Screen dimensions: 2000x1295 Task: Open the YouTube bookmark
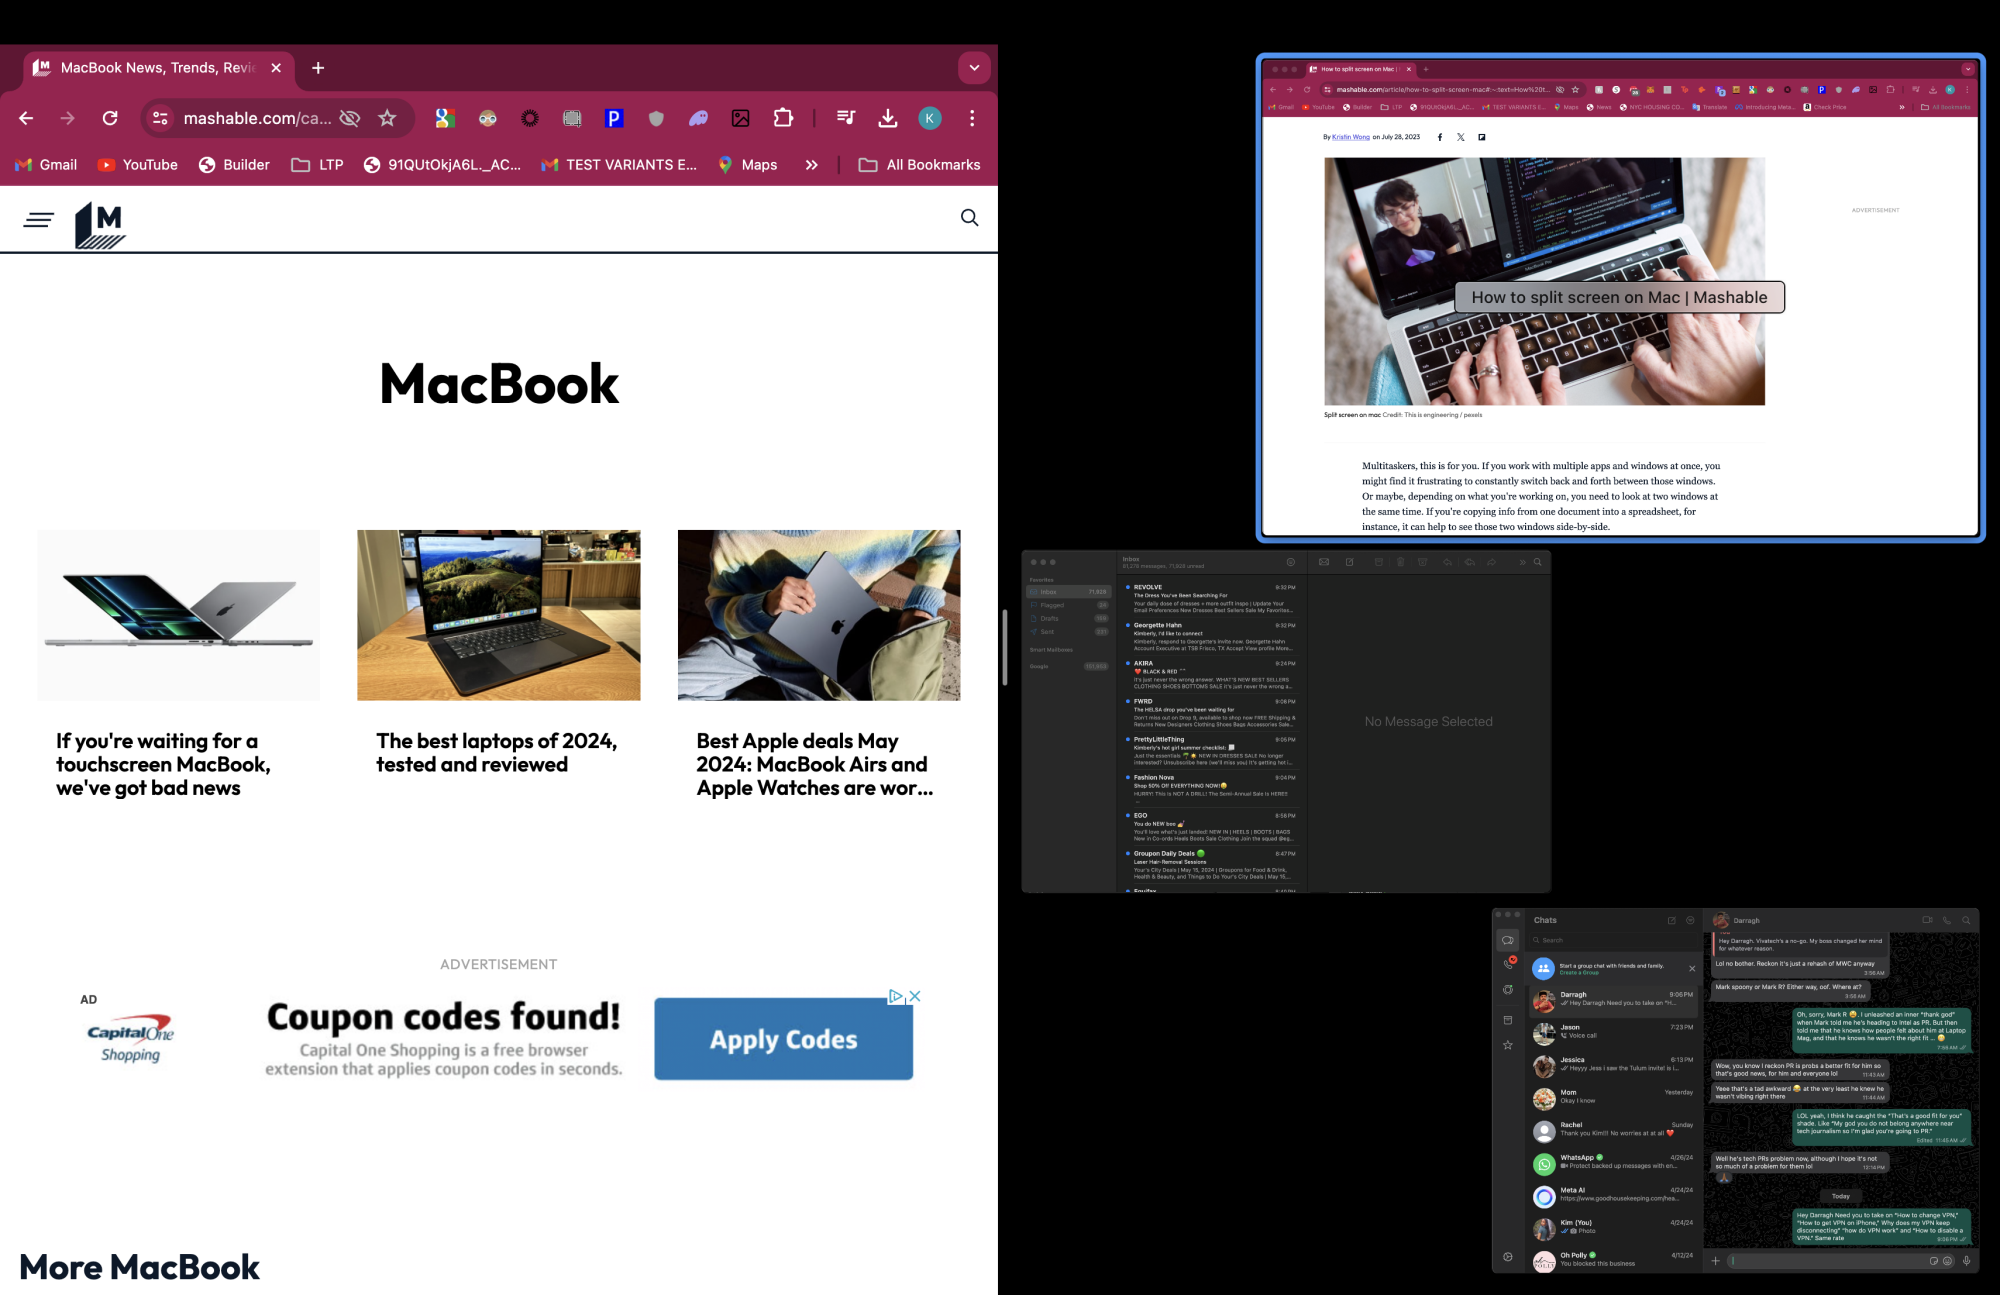pyautogui.click(x=138, y=165)
